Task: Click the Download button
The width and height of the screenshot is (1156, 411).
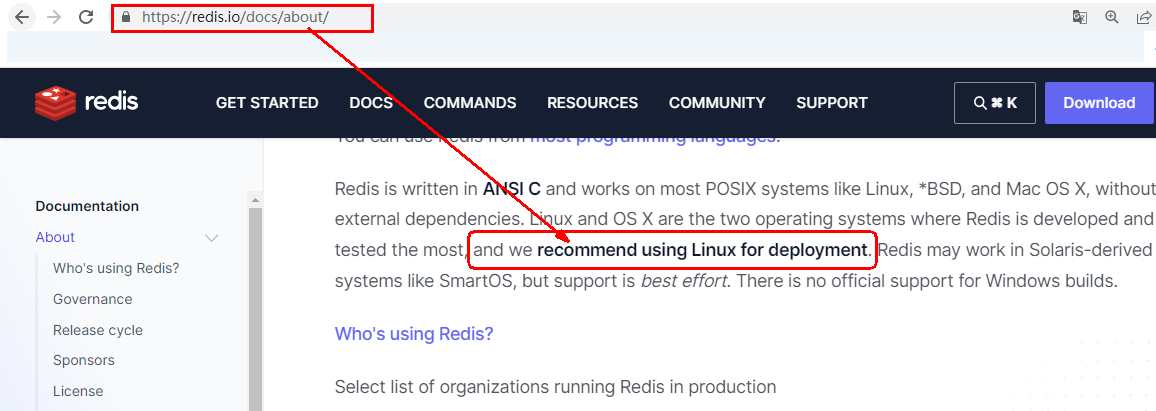Action: 1099,103
